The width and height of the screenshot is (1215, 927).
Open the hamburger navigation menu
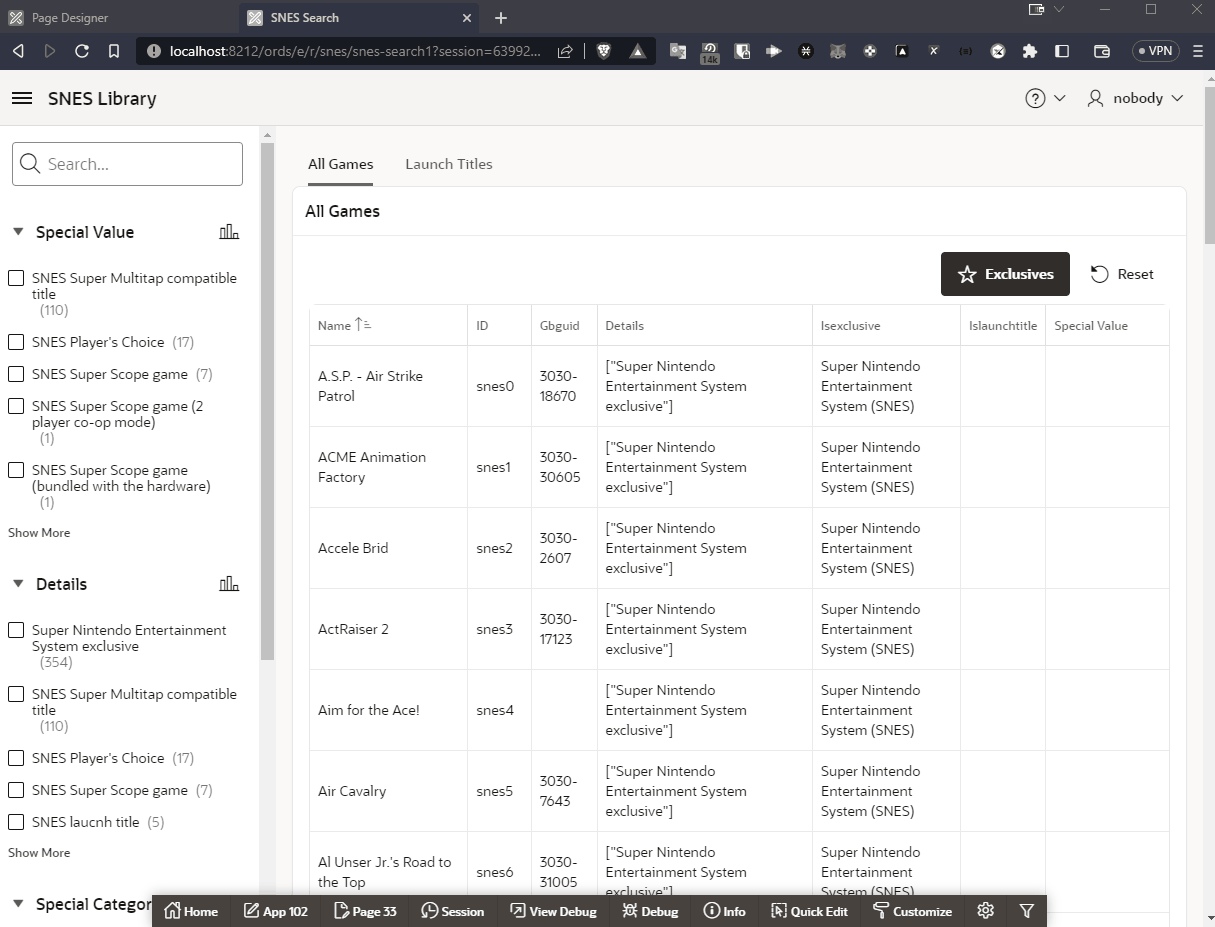click(x=21, y=98)
